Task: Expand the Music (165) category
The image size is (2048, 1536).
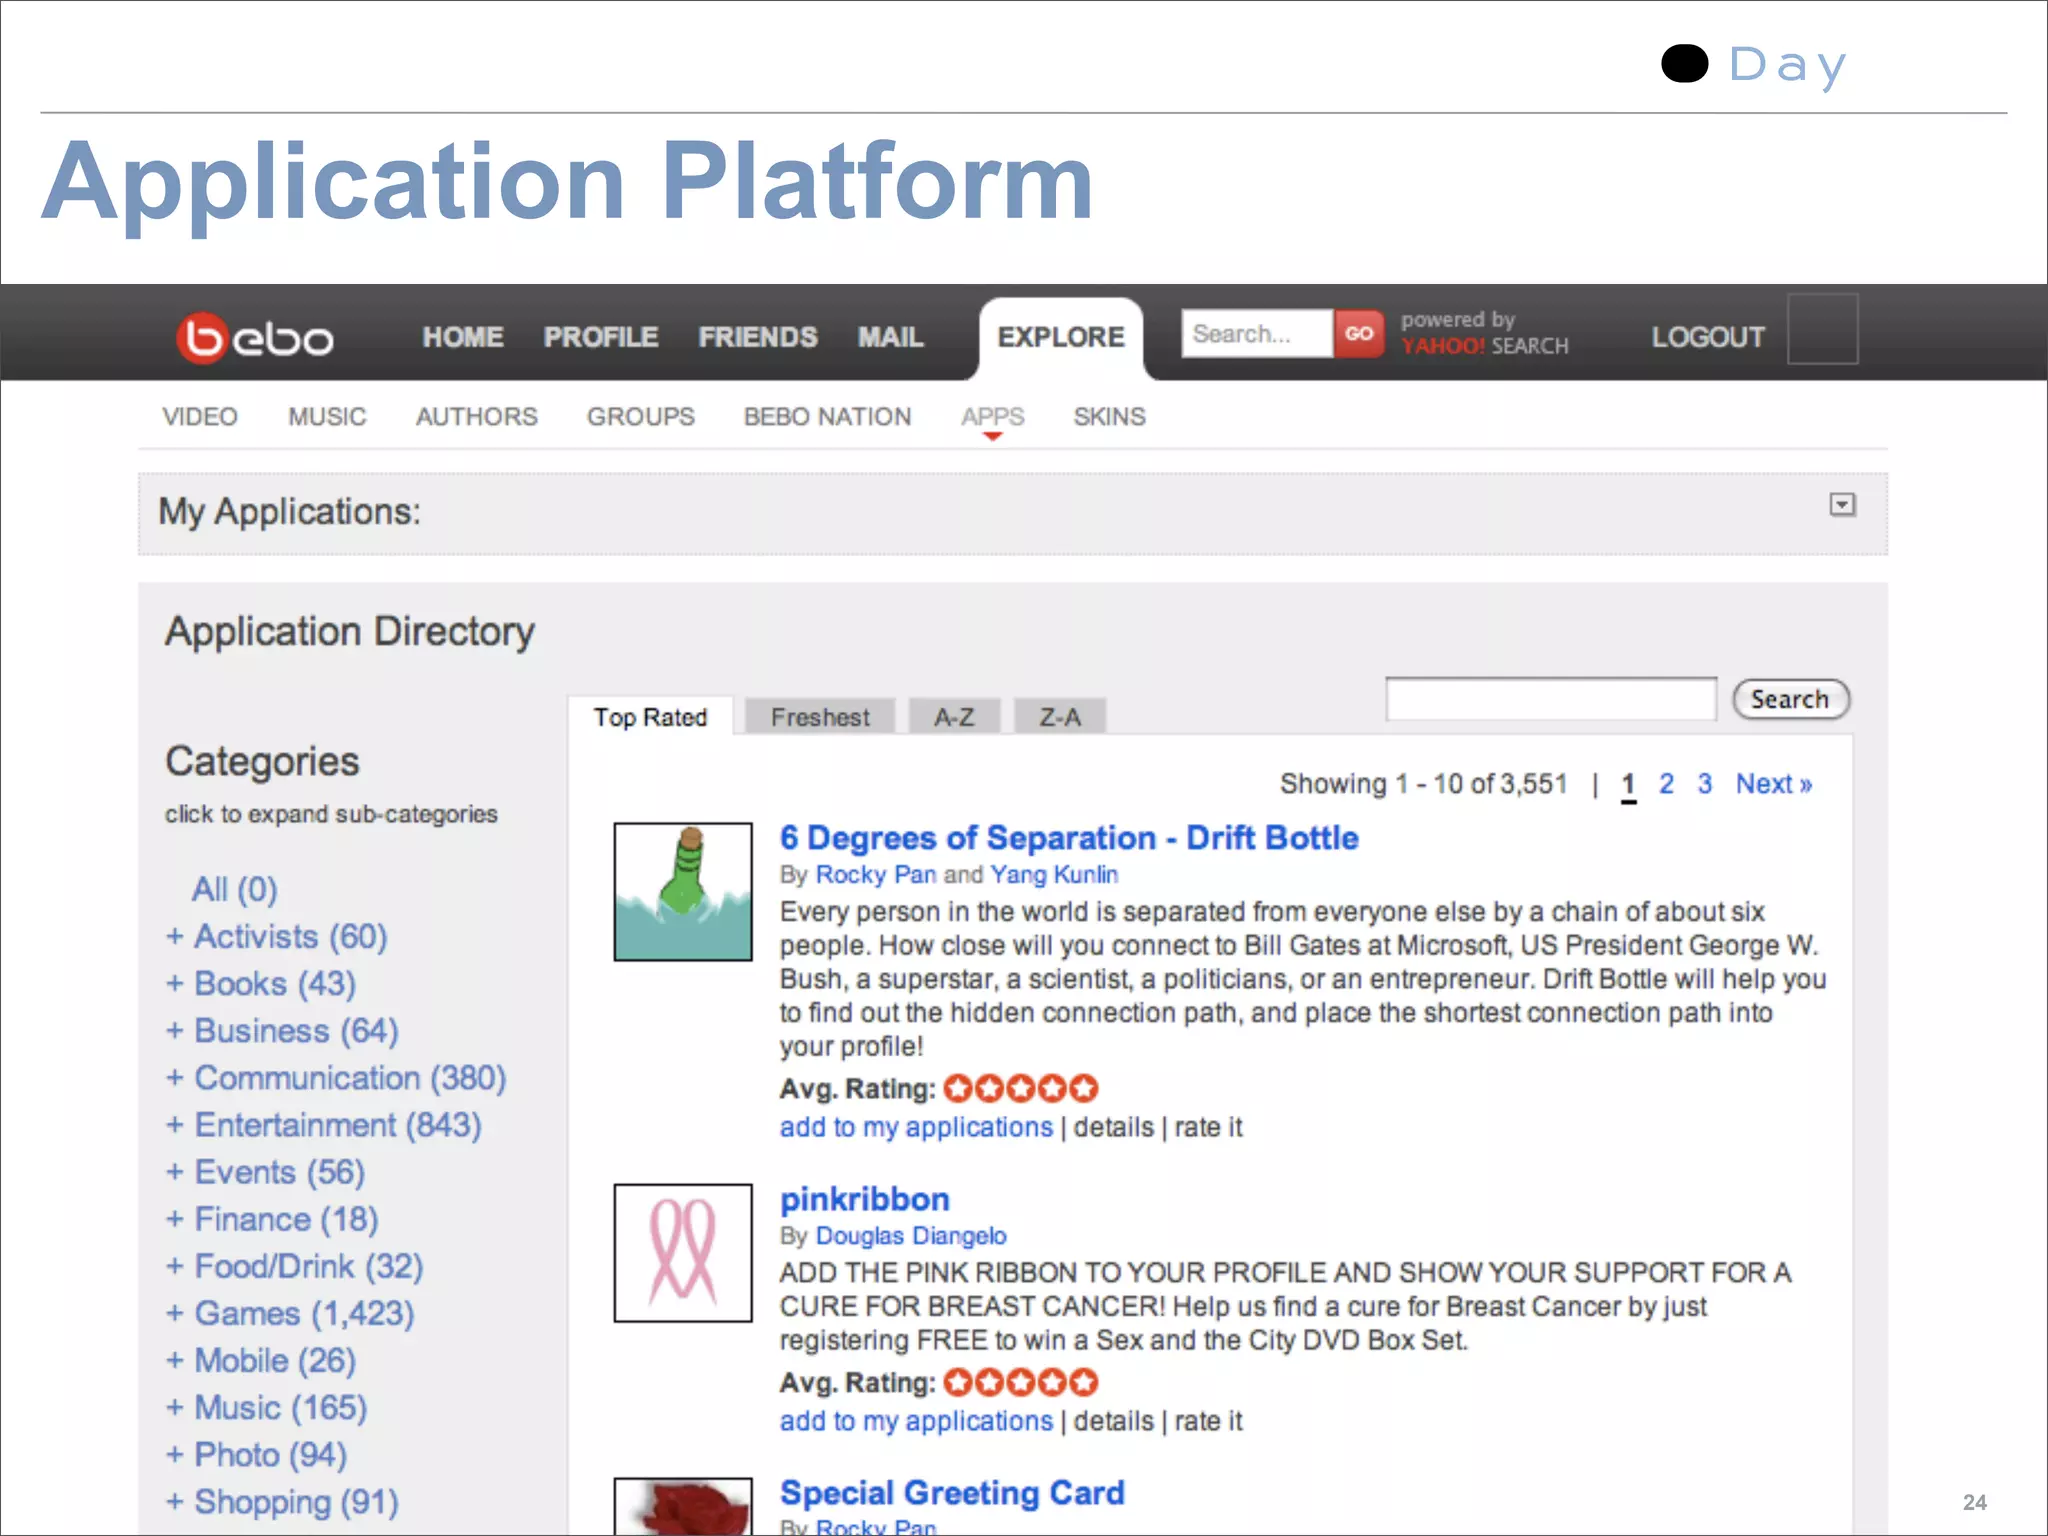Action: tap(267, 1407)
